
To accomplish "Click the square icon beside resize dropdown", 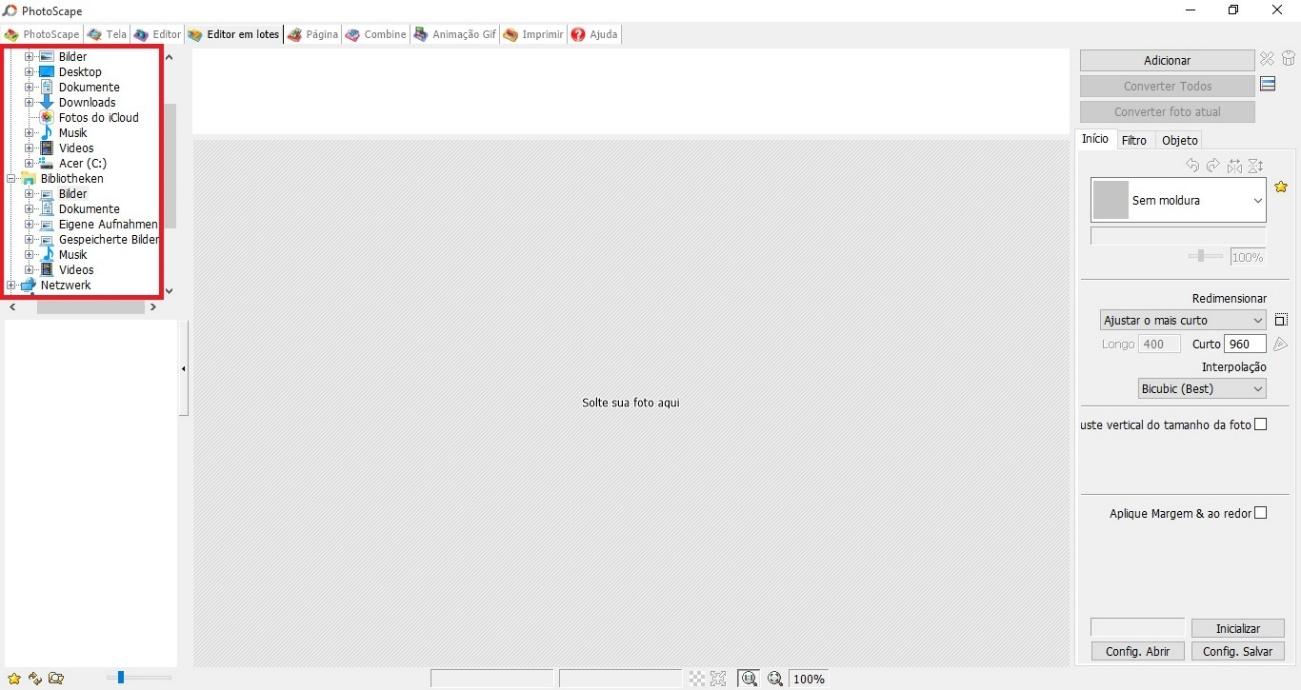I will 1281,320.
